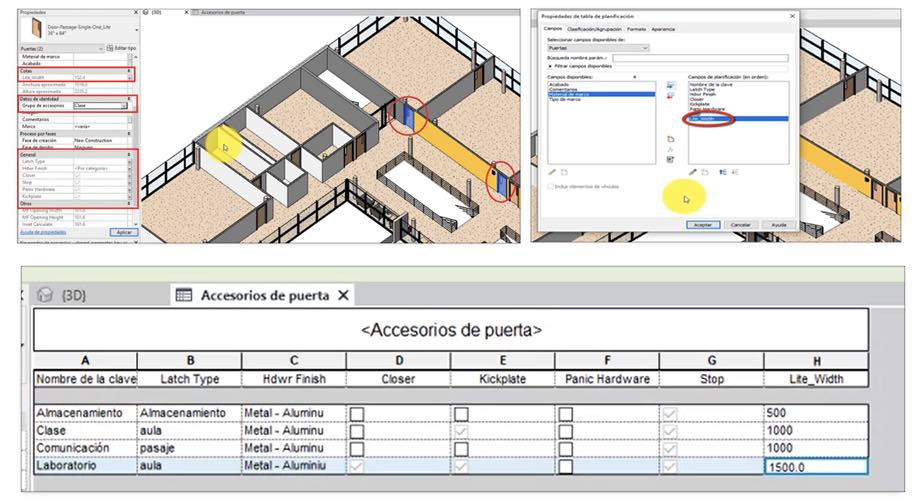Select Material de marco in available fields
This screenshot has width=920, height=502.
pos(601,94)
